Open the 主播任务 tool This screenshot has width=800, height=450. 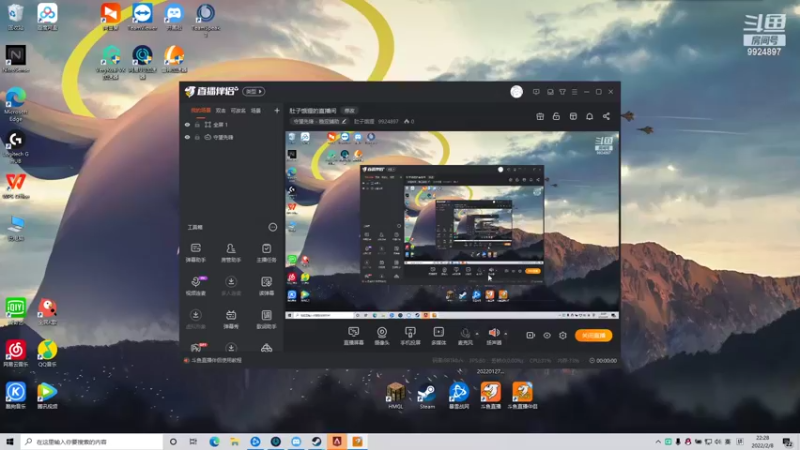[x=266, y=253]
